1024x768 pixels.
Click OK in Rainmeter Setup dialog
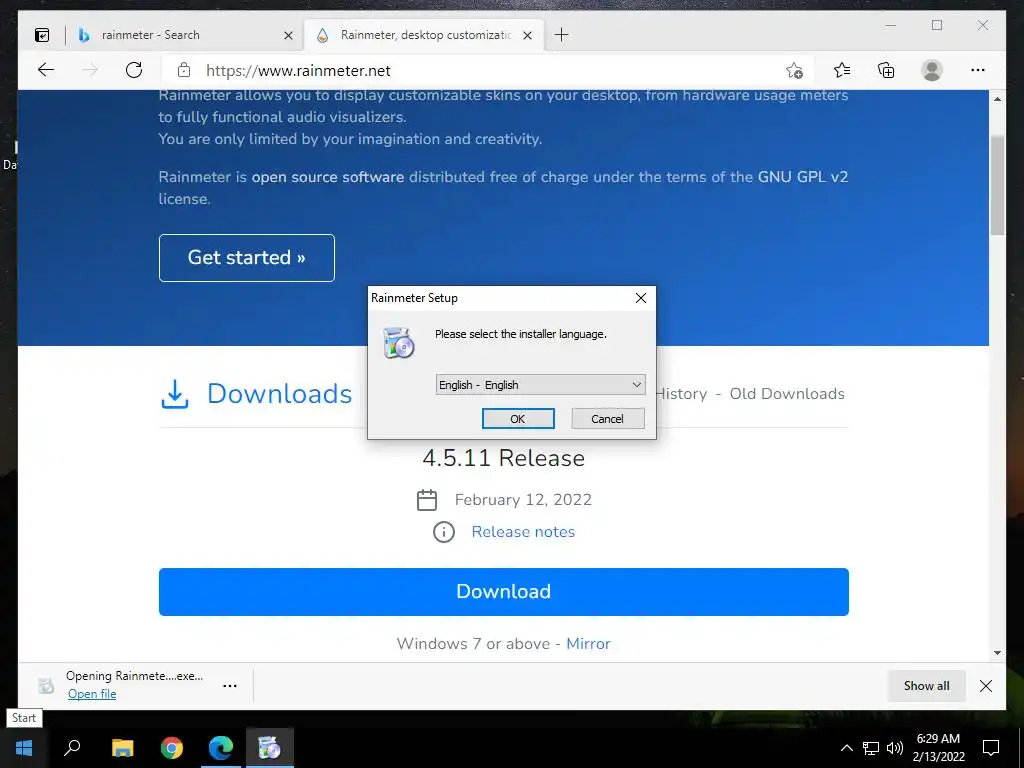tap(518, 419)
